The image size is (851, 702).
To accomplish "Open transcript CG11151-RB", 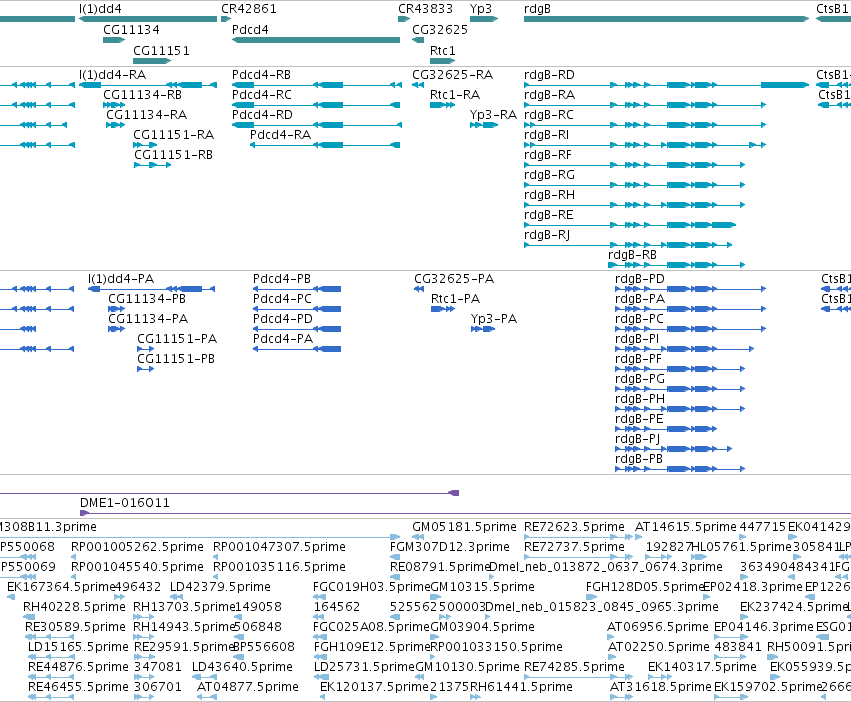I will tap(174, 155).
